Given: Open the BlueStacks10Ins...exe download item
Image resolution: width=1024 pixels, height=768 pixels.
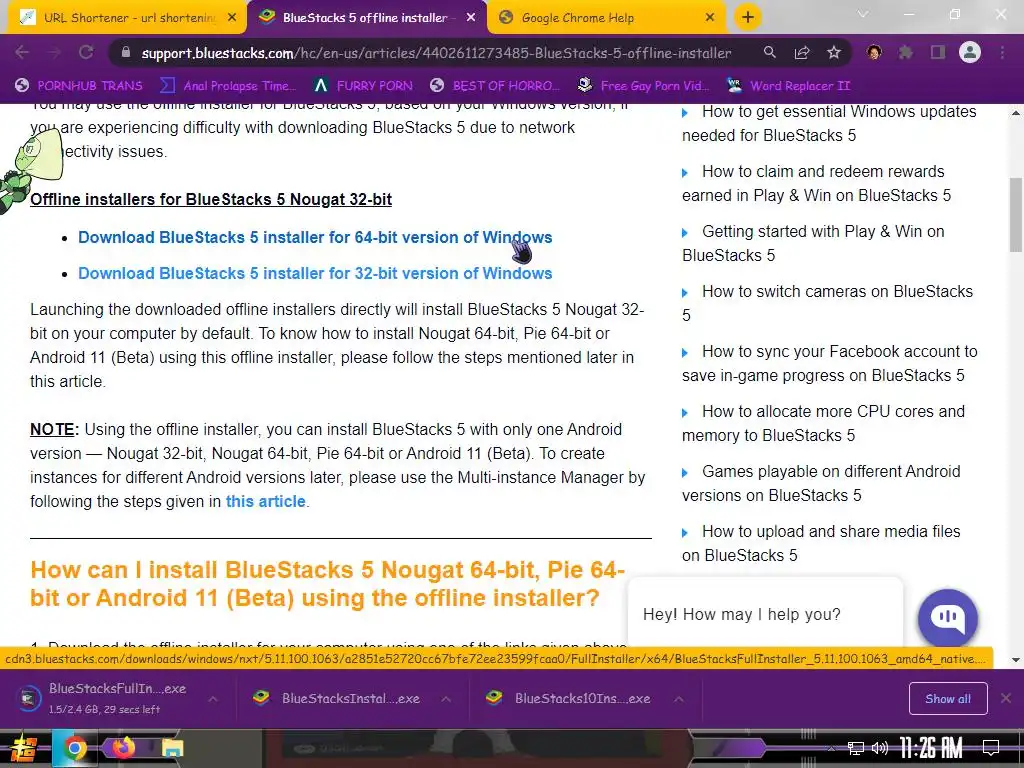Looking at the screenshot, I should (570, 698).
